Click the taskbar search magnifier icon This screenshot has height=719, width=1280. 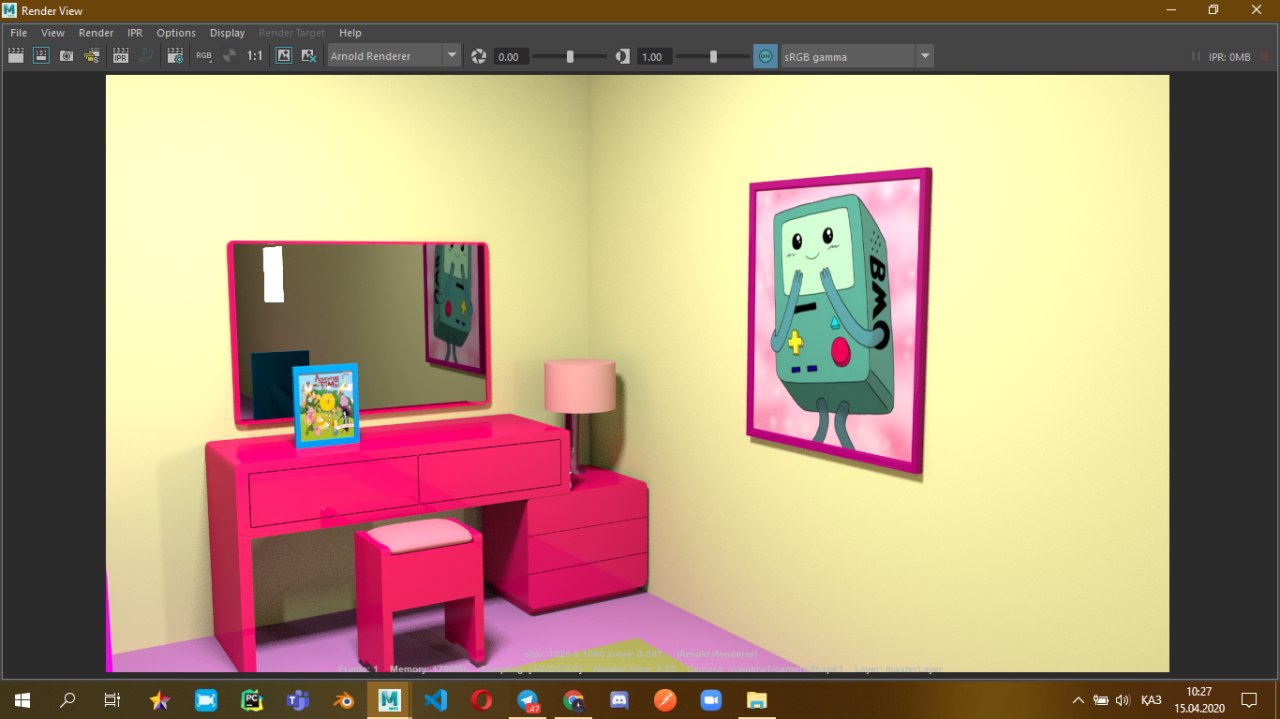(x=67, y=700)
